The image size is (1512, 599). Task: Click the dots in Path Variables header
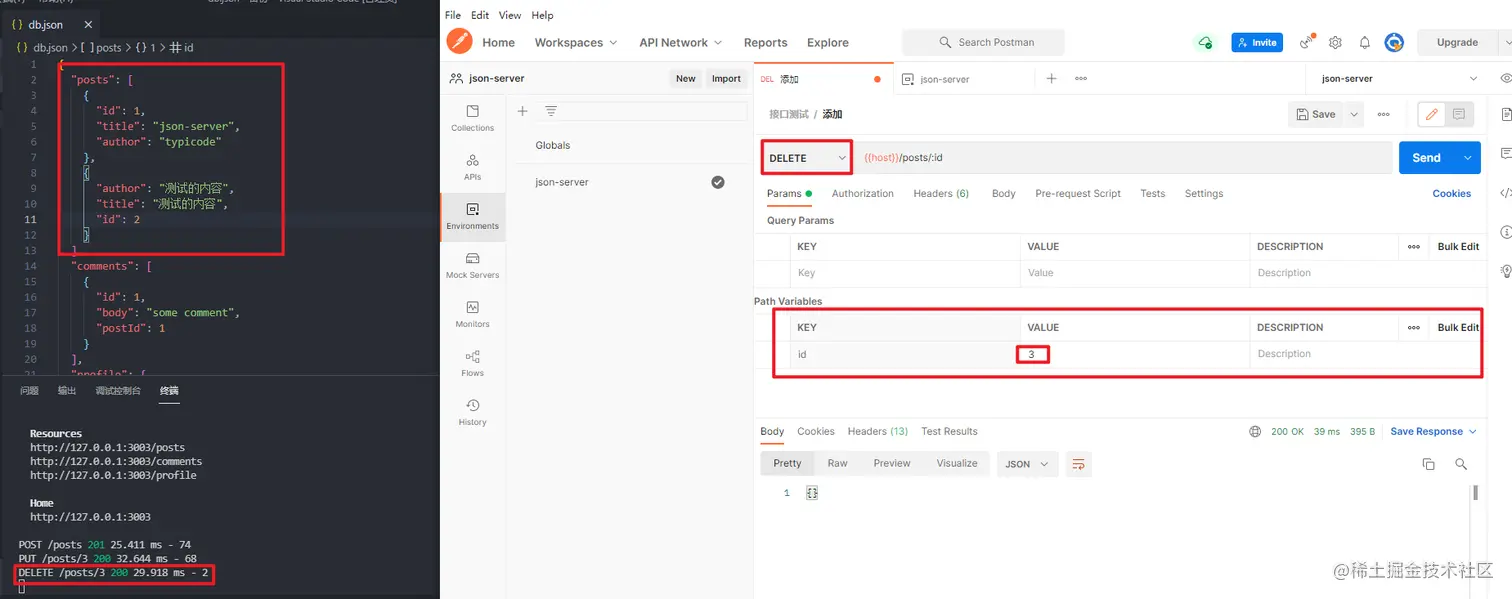click(1414, 327)
